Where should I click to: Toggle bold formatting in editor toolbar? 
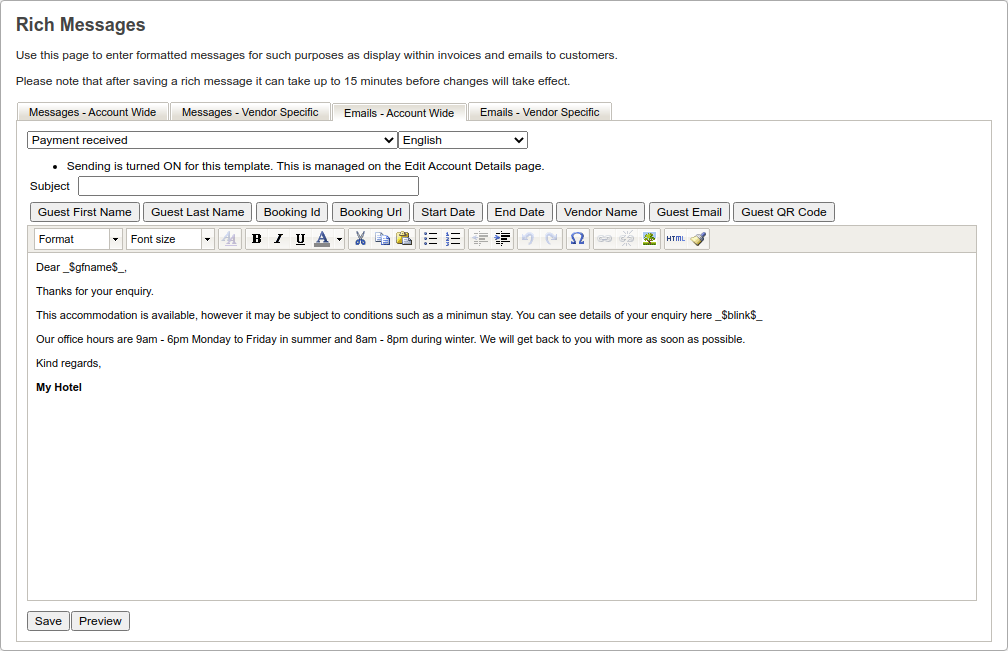(x=257, y=239)
